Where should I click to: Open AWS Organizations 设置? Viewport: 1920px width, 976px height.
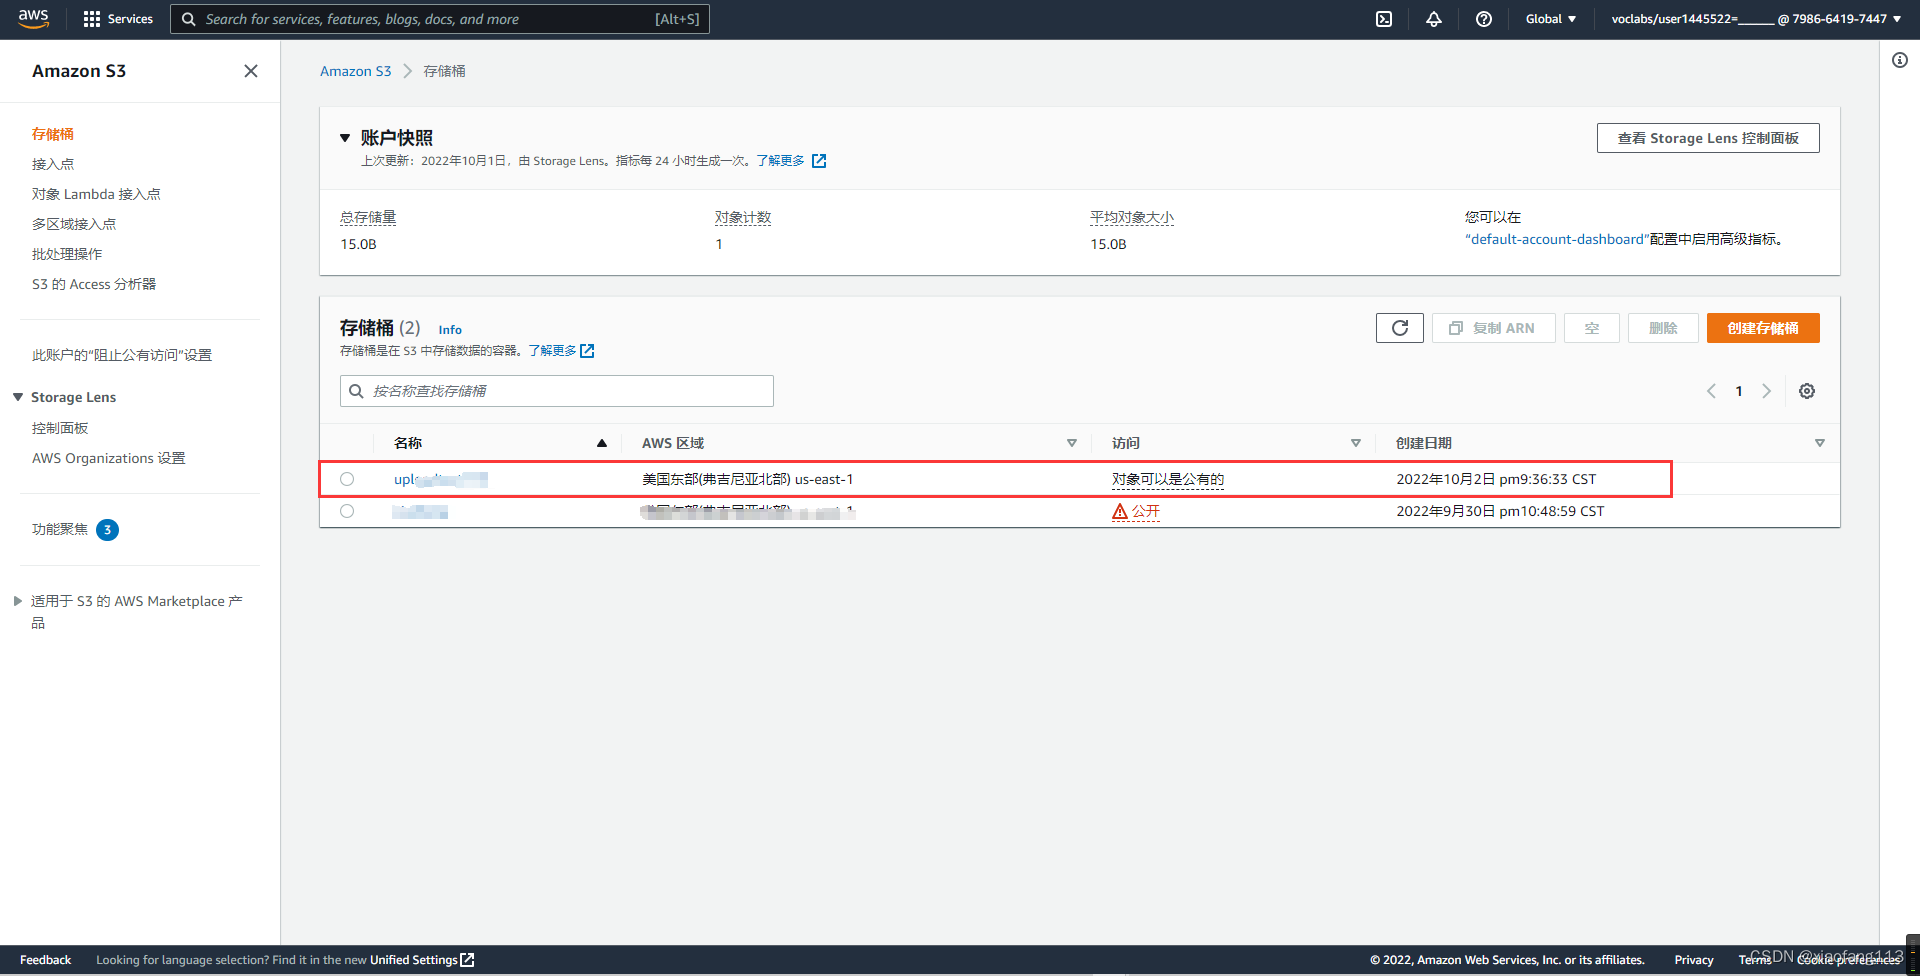tap(109, 458)
